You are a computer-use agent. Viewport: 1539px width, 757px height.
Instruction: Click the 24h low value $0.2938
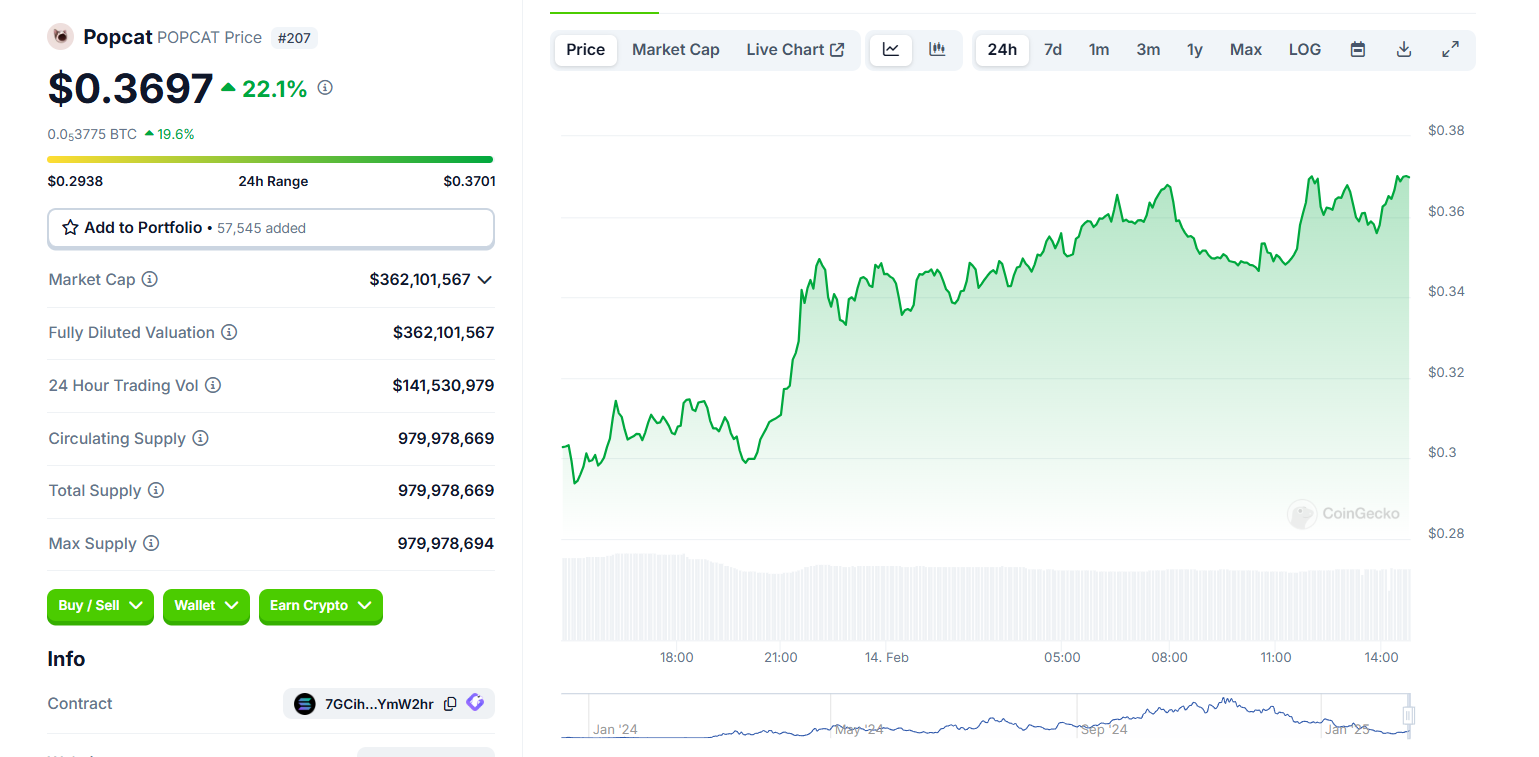[75, 181]
